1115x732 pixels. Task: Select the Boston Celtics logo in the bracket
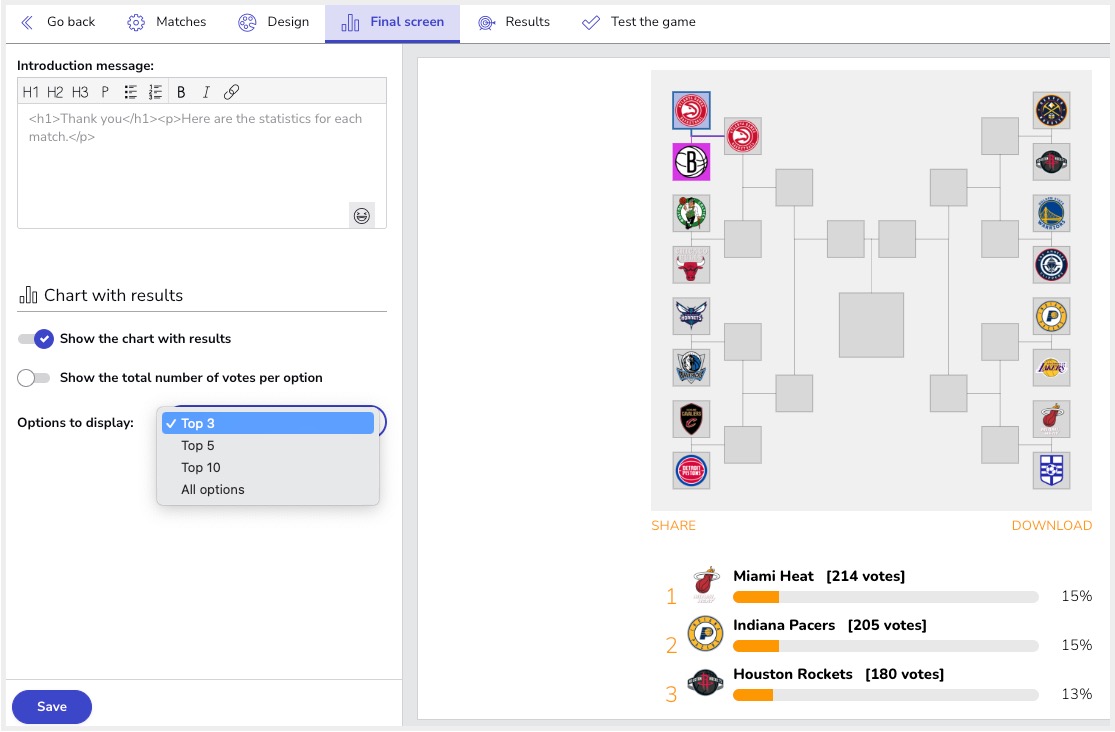pyautogui.click(x=691, y=213)
